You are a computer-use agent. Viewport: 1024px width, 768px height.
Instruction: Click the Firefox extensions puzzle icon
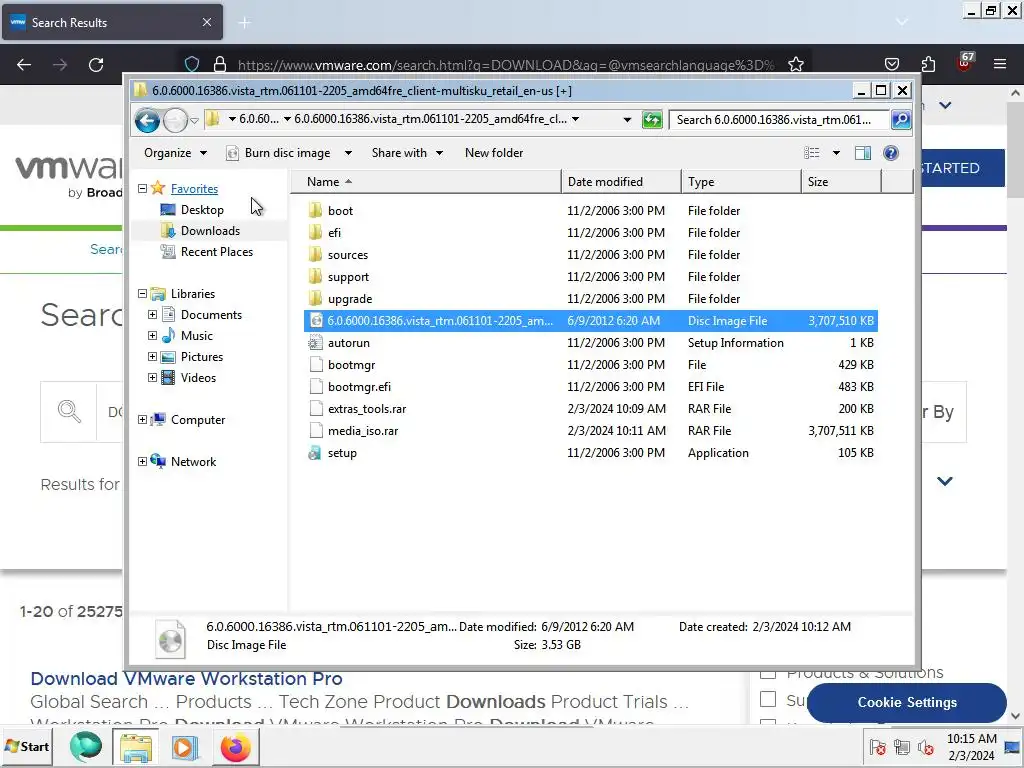928,64
